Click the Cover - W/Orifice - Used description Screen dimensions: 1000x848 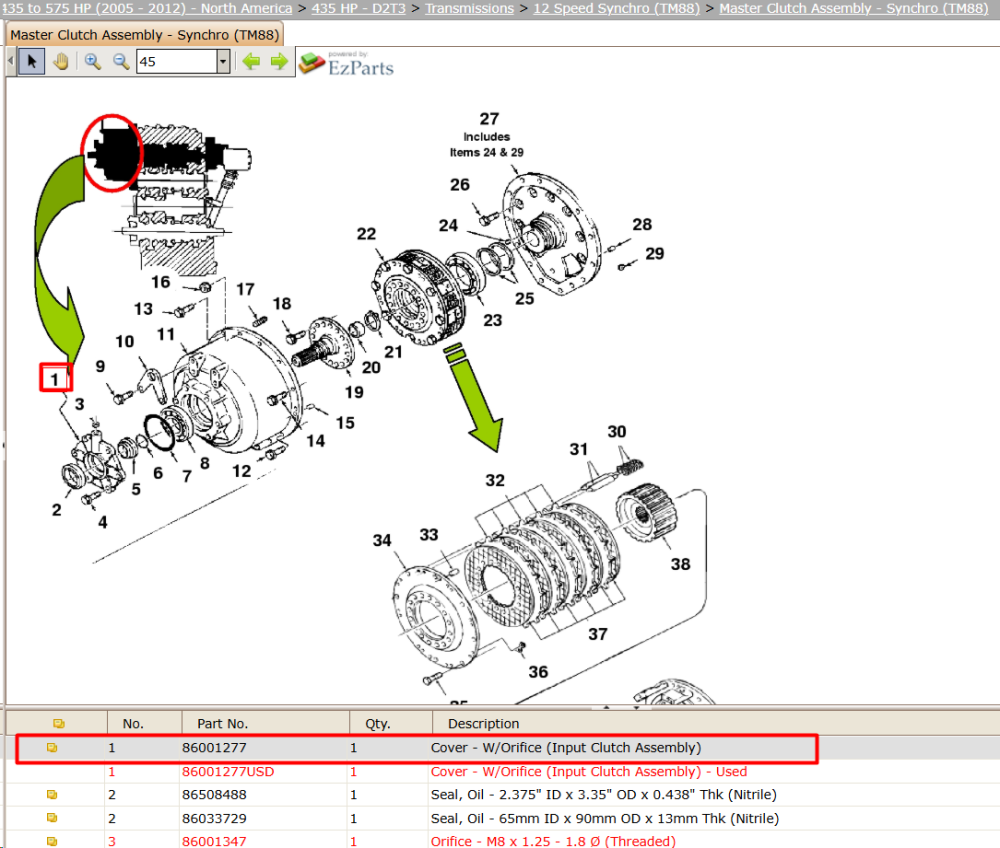click(x=589, y=771)
